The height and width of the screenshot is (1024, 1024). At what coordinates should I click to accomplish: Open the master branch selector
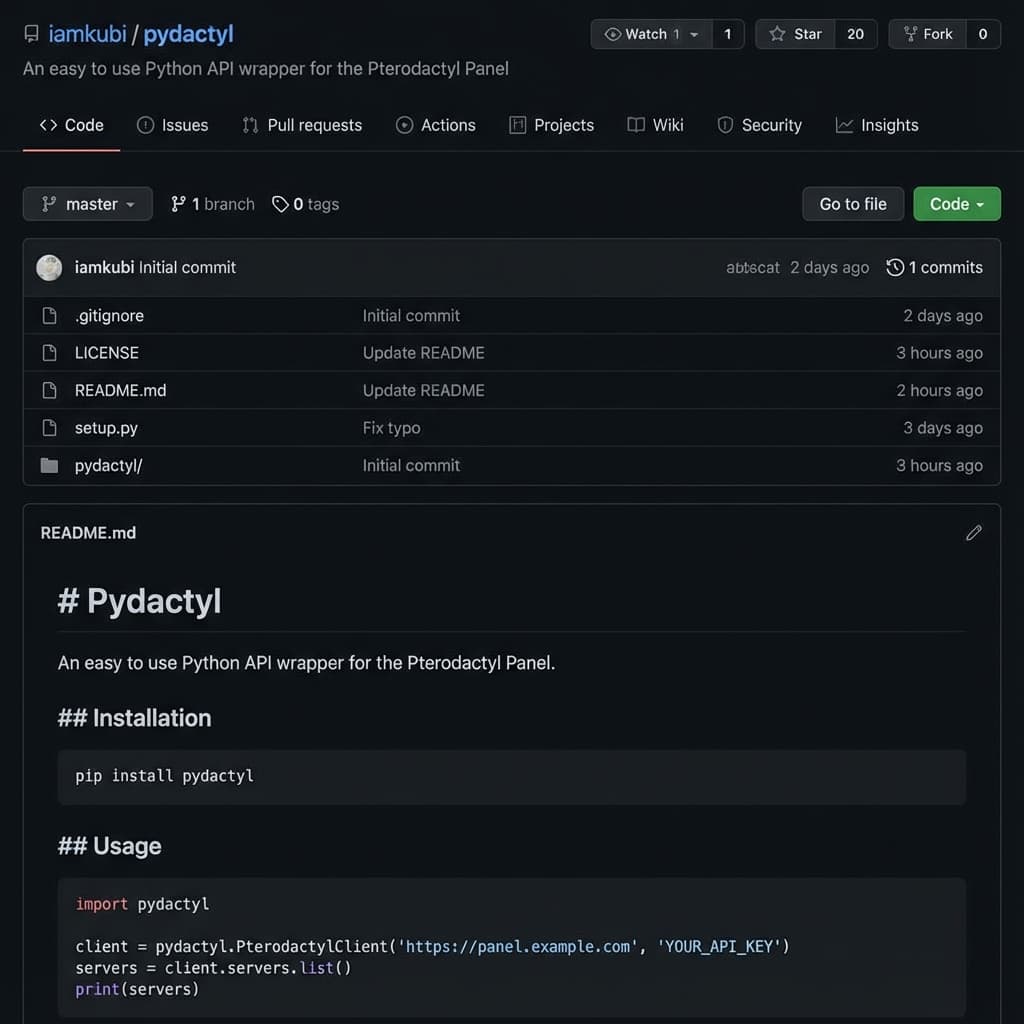(x=87, y=203)
